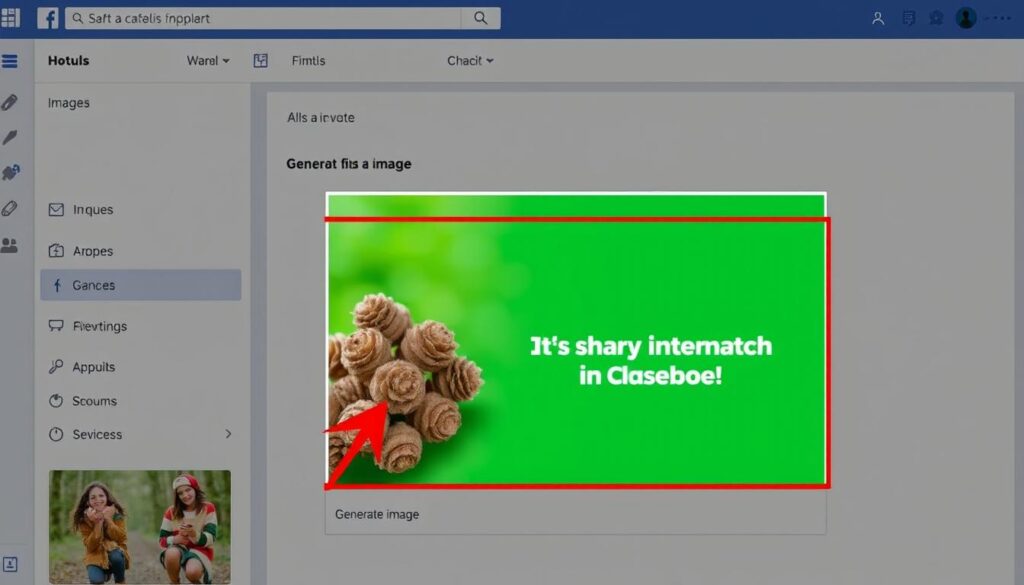Screen dimensions: 1024x585
Task: Open the notifications gear icon in top bar
Action: (x=934, y=17)
